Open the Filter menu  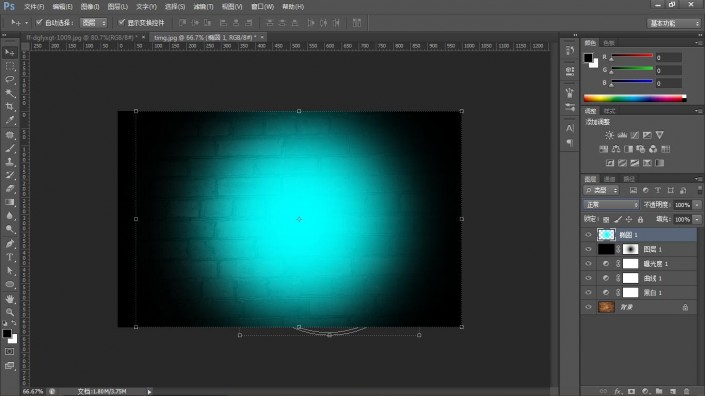[x=203, y=7]
